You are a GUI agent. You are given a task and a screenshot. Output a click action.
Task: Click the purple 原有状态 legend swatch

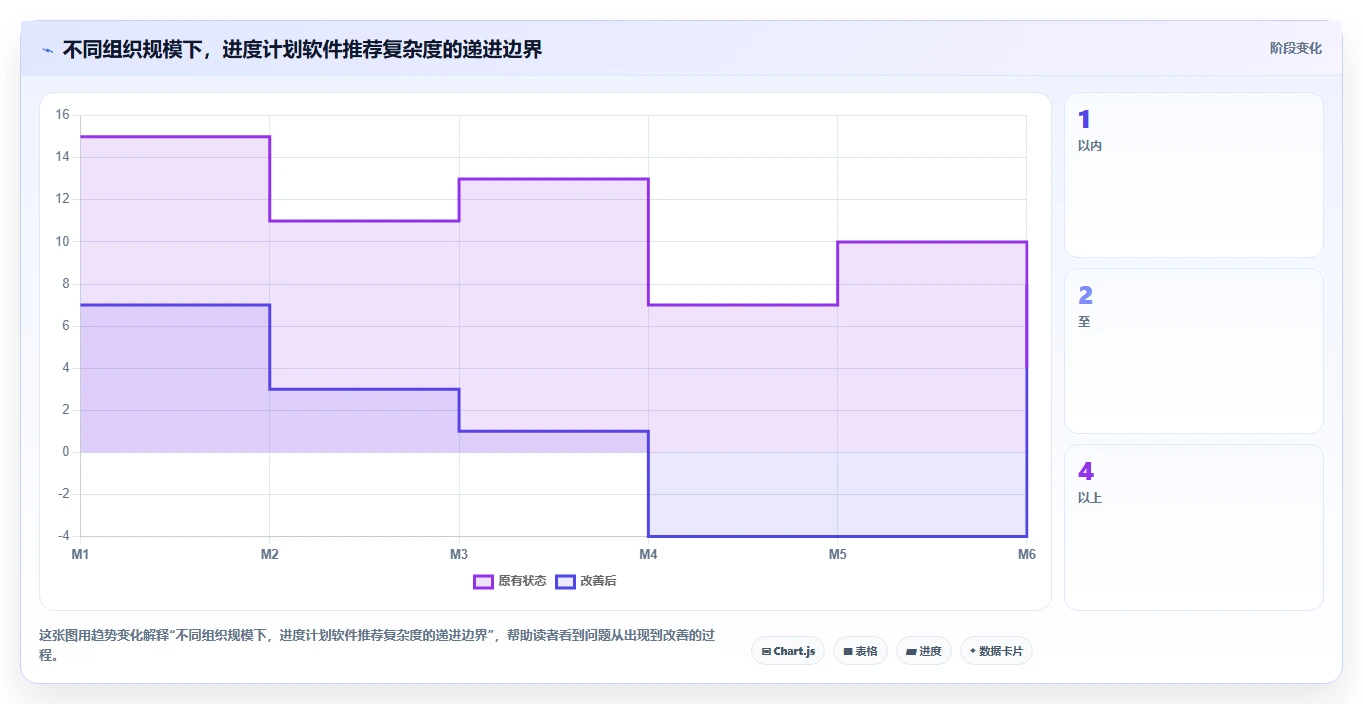(483, 581)
